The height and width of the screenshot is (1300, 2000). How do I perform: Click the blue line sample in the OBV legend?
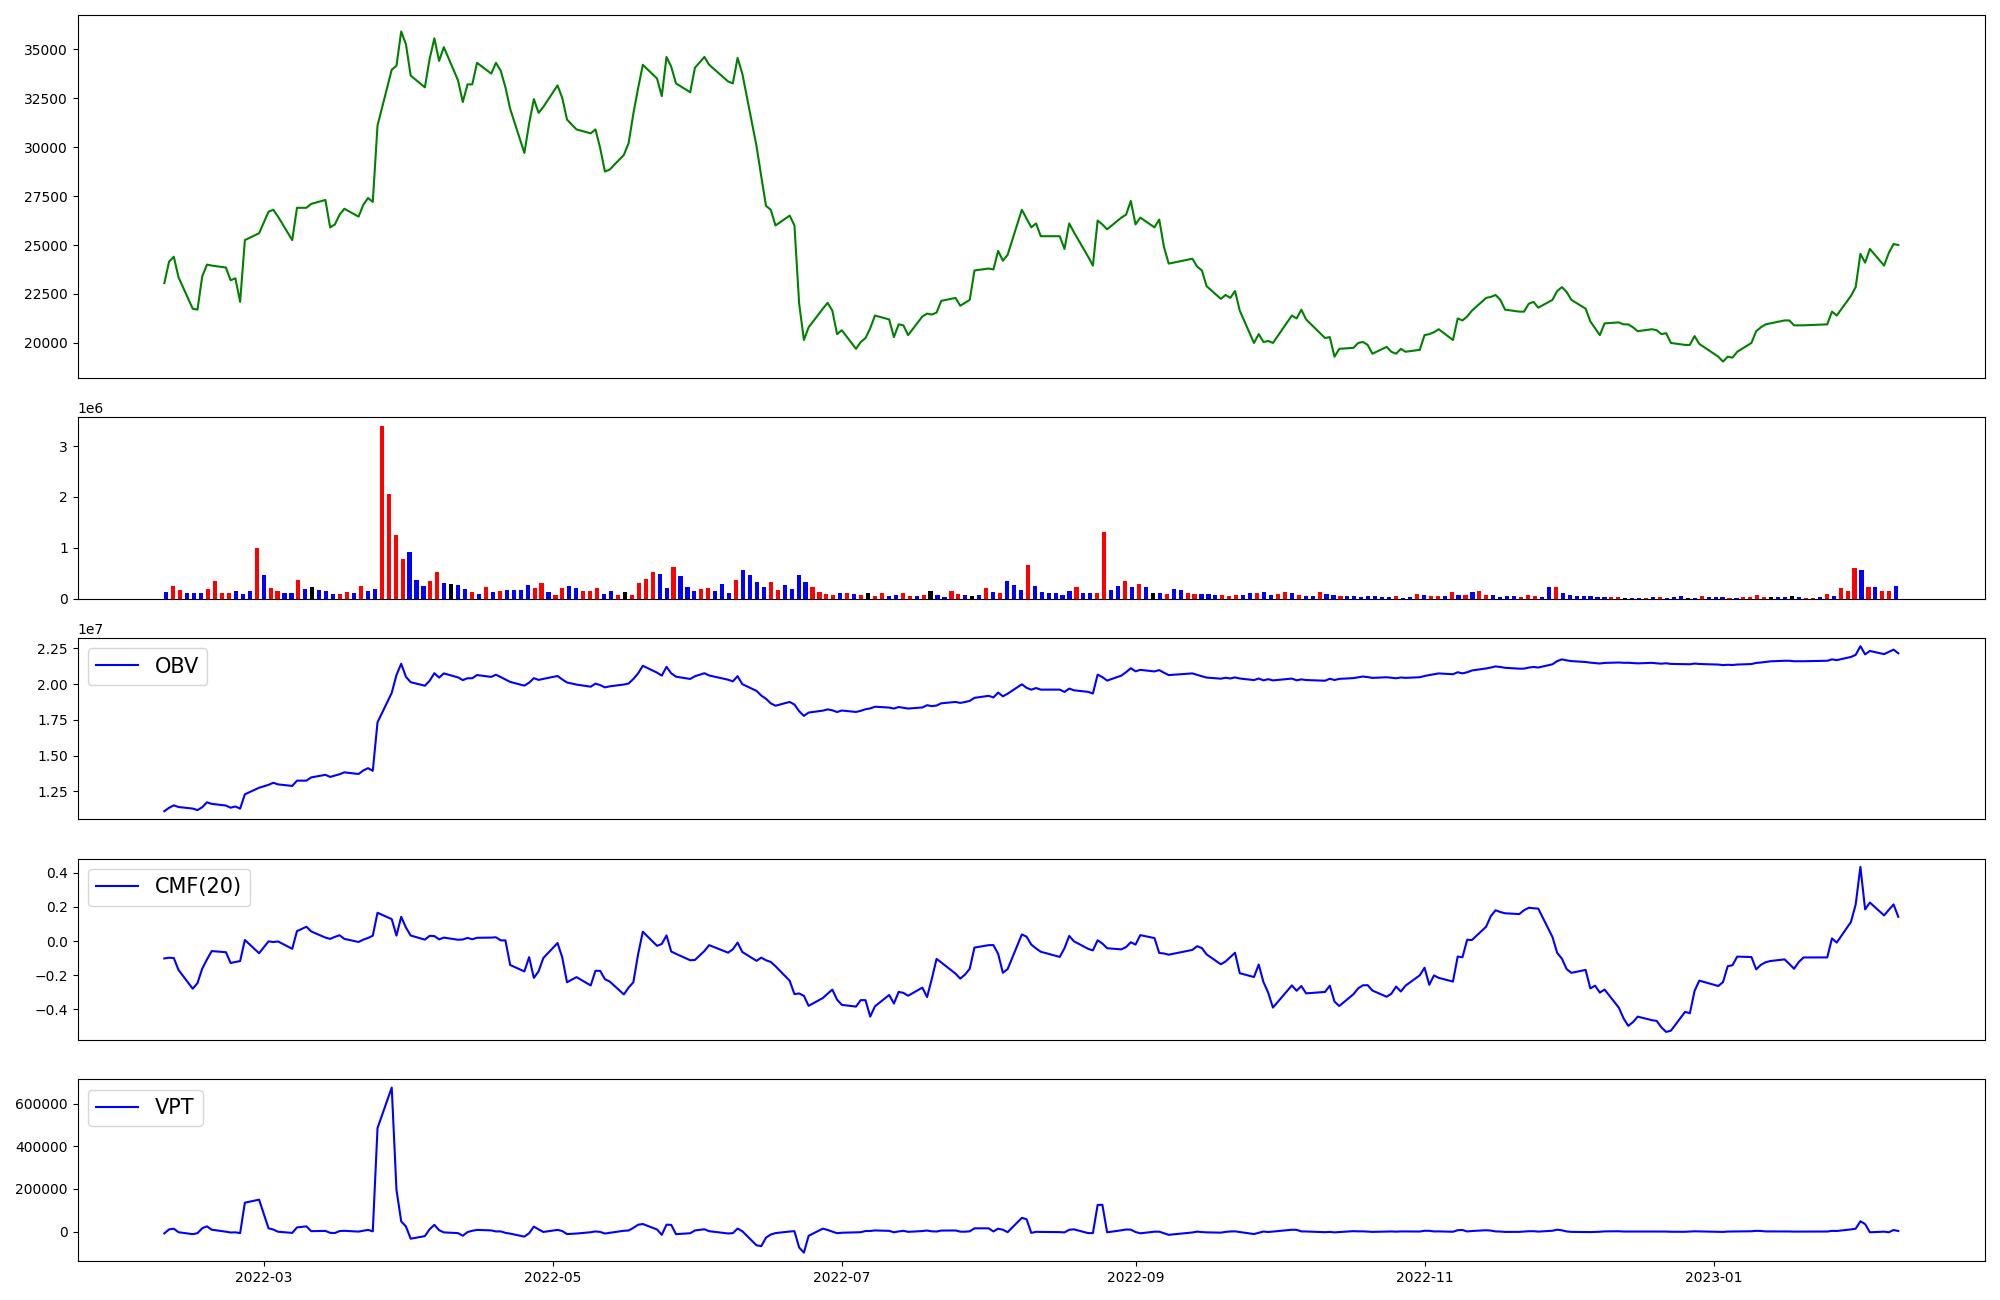118,667
